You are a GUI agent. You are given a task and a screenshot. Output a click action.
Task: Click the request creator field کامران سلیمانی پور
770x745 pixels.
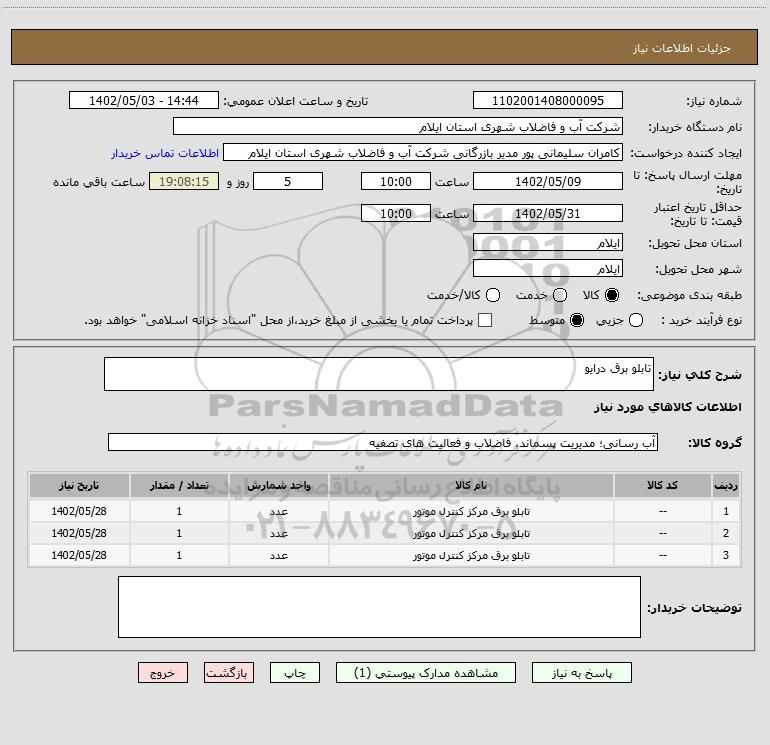pyautogui.click(x=423, y=153)
